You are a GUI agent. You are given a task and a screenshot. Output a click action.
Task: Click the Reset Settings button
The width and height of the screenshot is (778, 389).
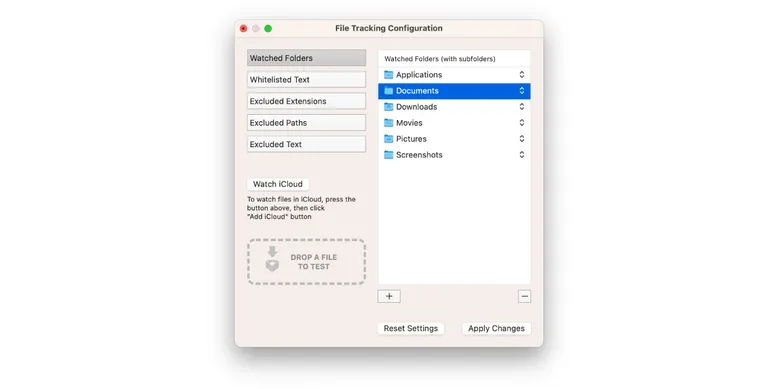tap(411, 328)
